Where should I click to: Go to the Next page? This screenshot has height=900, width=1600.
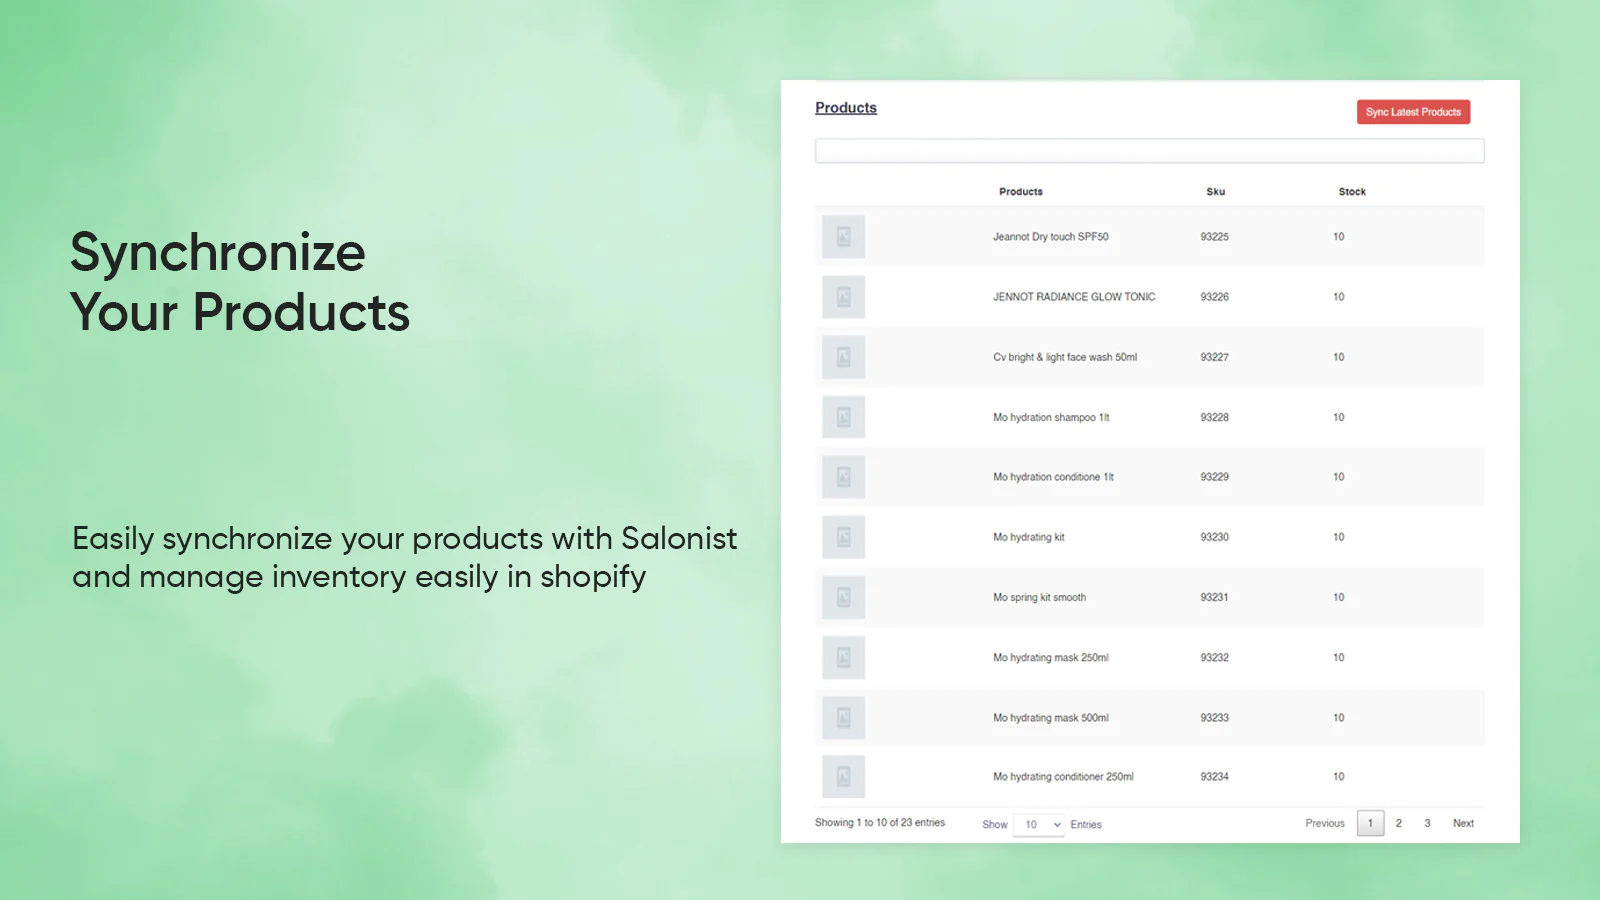point(1463,824)
